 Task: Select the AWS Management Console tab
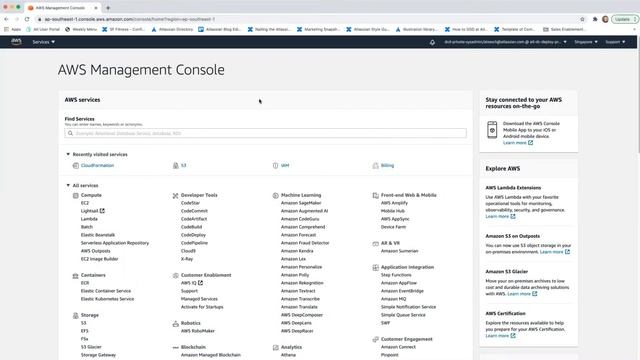62,8
